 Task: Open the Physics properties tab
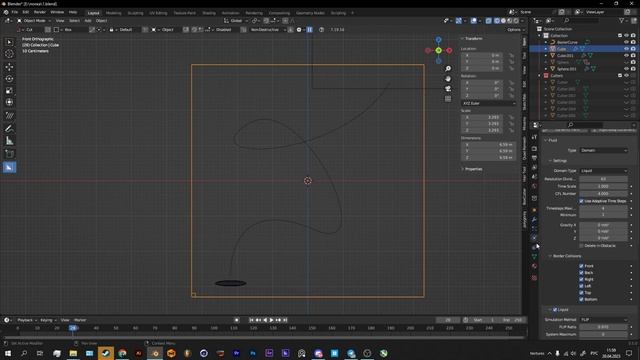click(x=534, y=238)
